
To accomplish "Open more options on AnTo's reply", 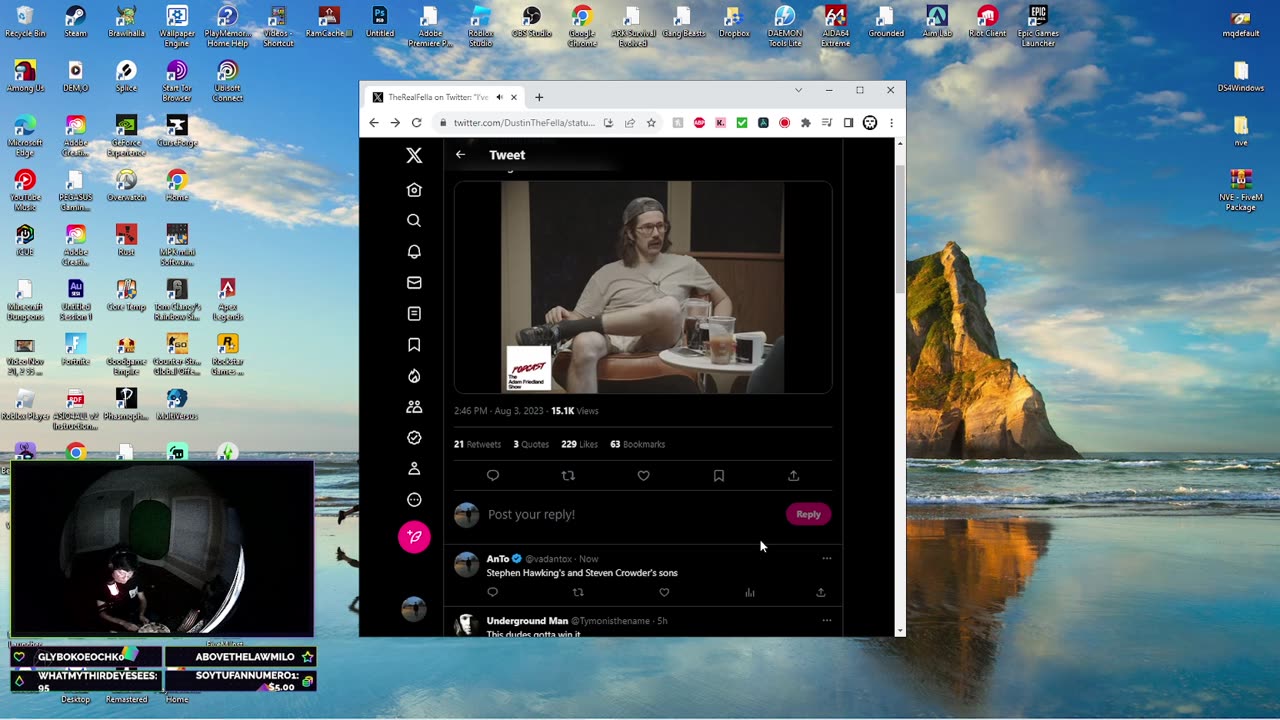I will [x=826, y=558].
